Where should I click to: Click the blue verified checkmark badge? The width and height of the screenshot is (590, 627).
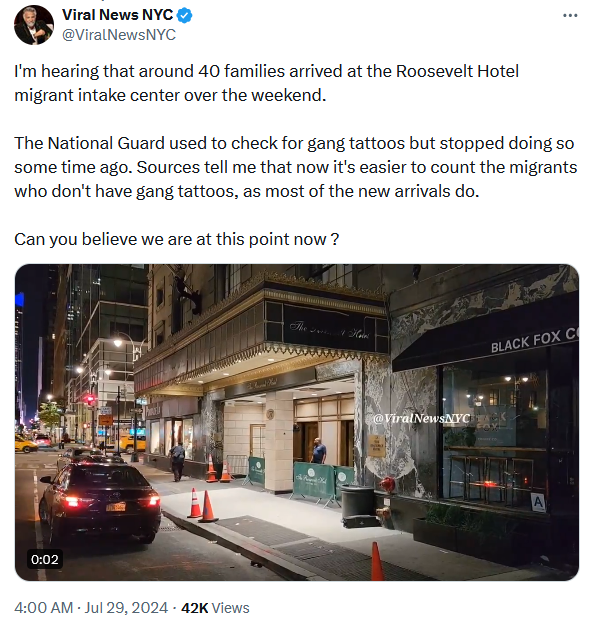click(184, 15)
